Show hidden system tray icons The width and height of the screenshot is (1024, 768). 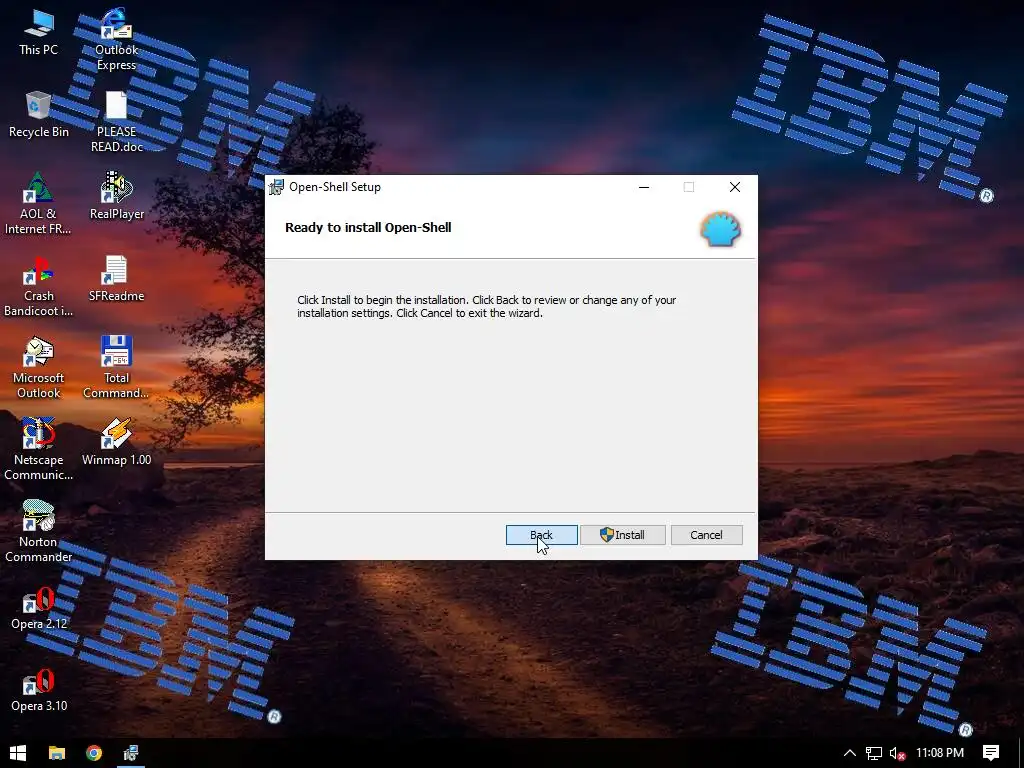tap(850, 753)
